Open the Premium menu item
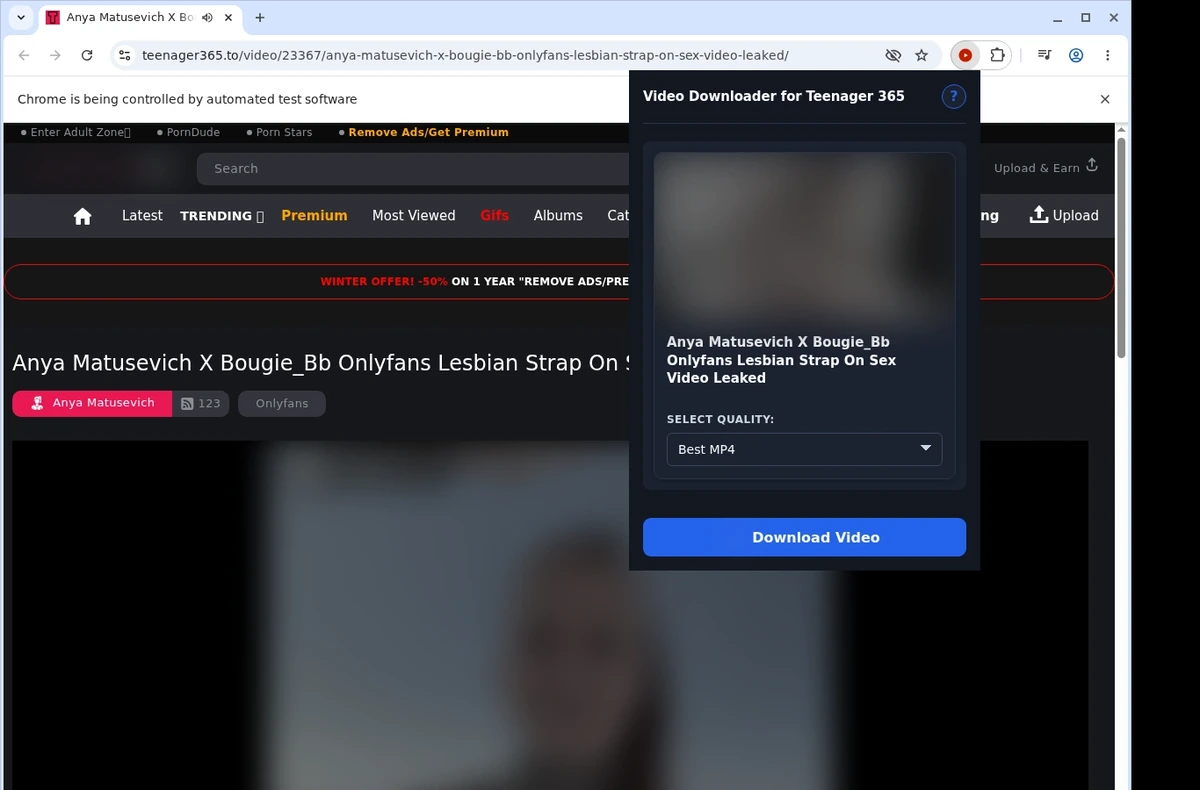The width and height of the screenshot is (1200, 790). tap(314, 215)
